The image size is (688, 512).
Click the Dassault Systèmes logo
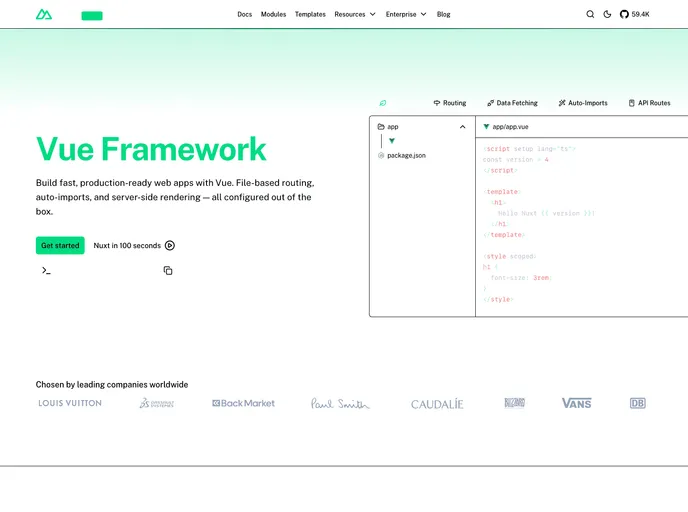pyautogui.click(x=157, y=403)
